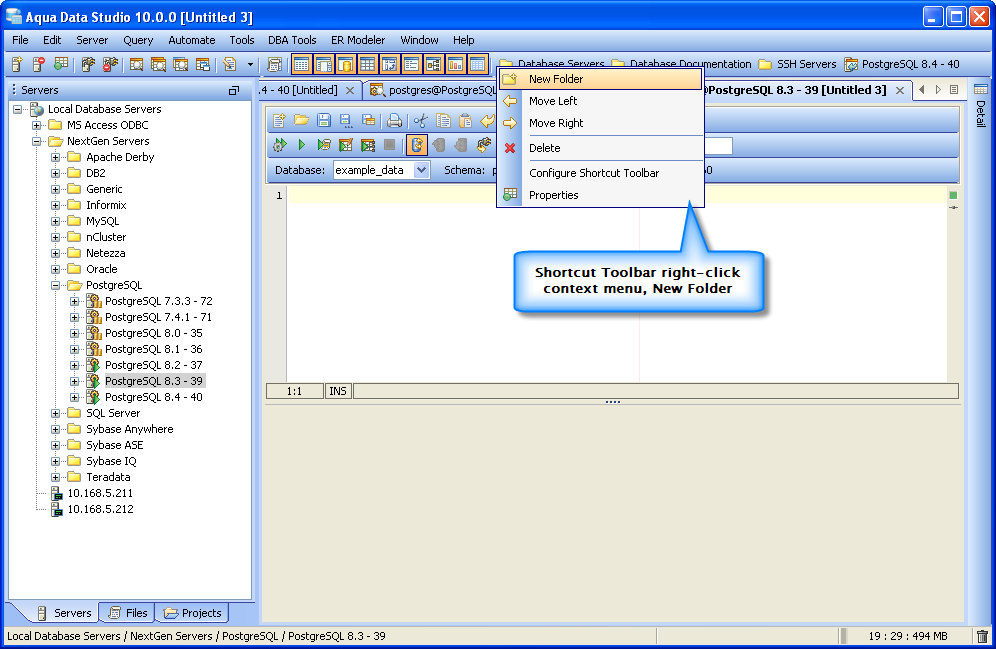Viewport: 996px width, 649px height.
Task: Toggle the plain grid table panel button
Action: (x=367, y=64)
